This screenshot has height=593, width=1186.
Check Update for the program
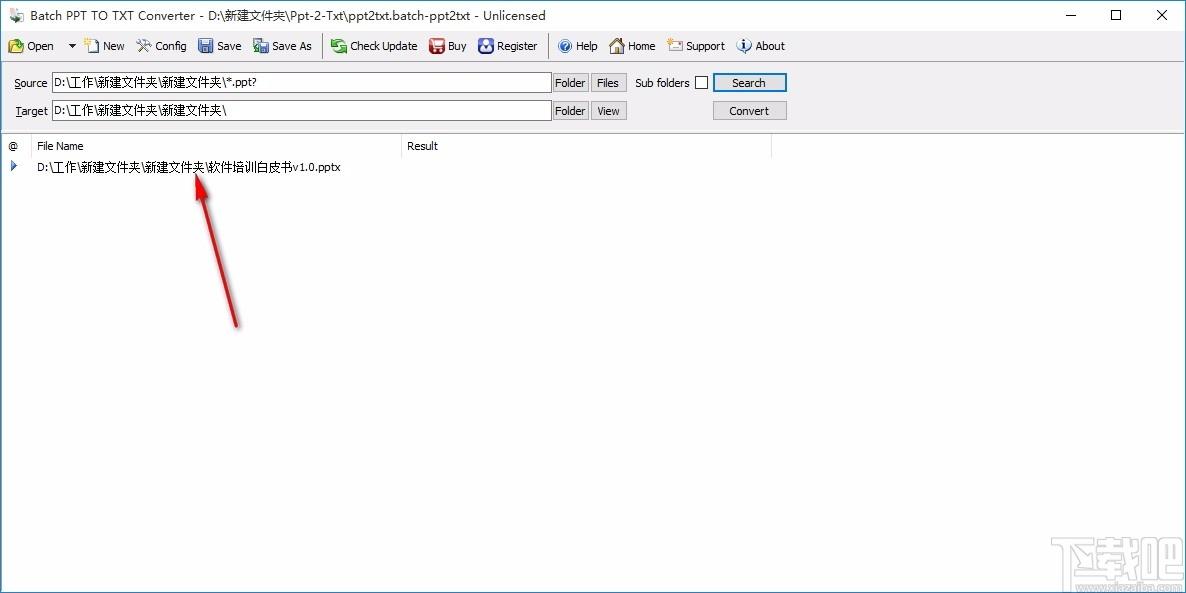tap(374, 46)
